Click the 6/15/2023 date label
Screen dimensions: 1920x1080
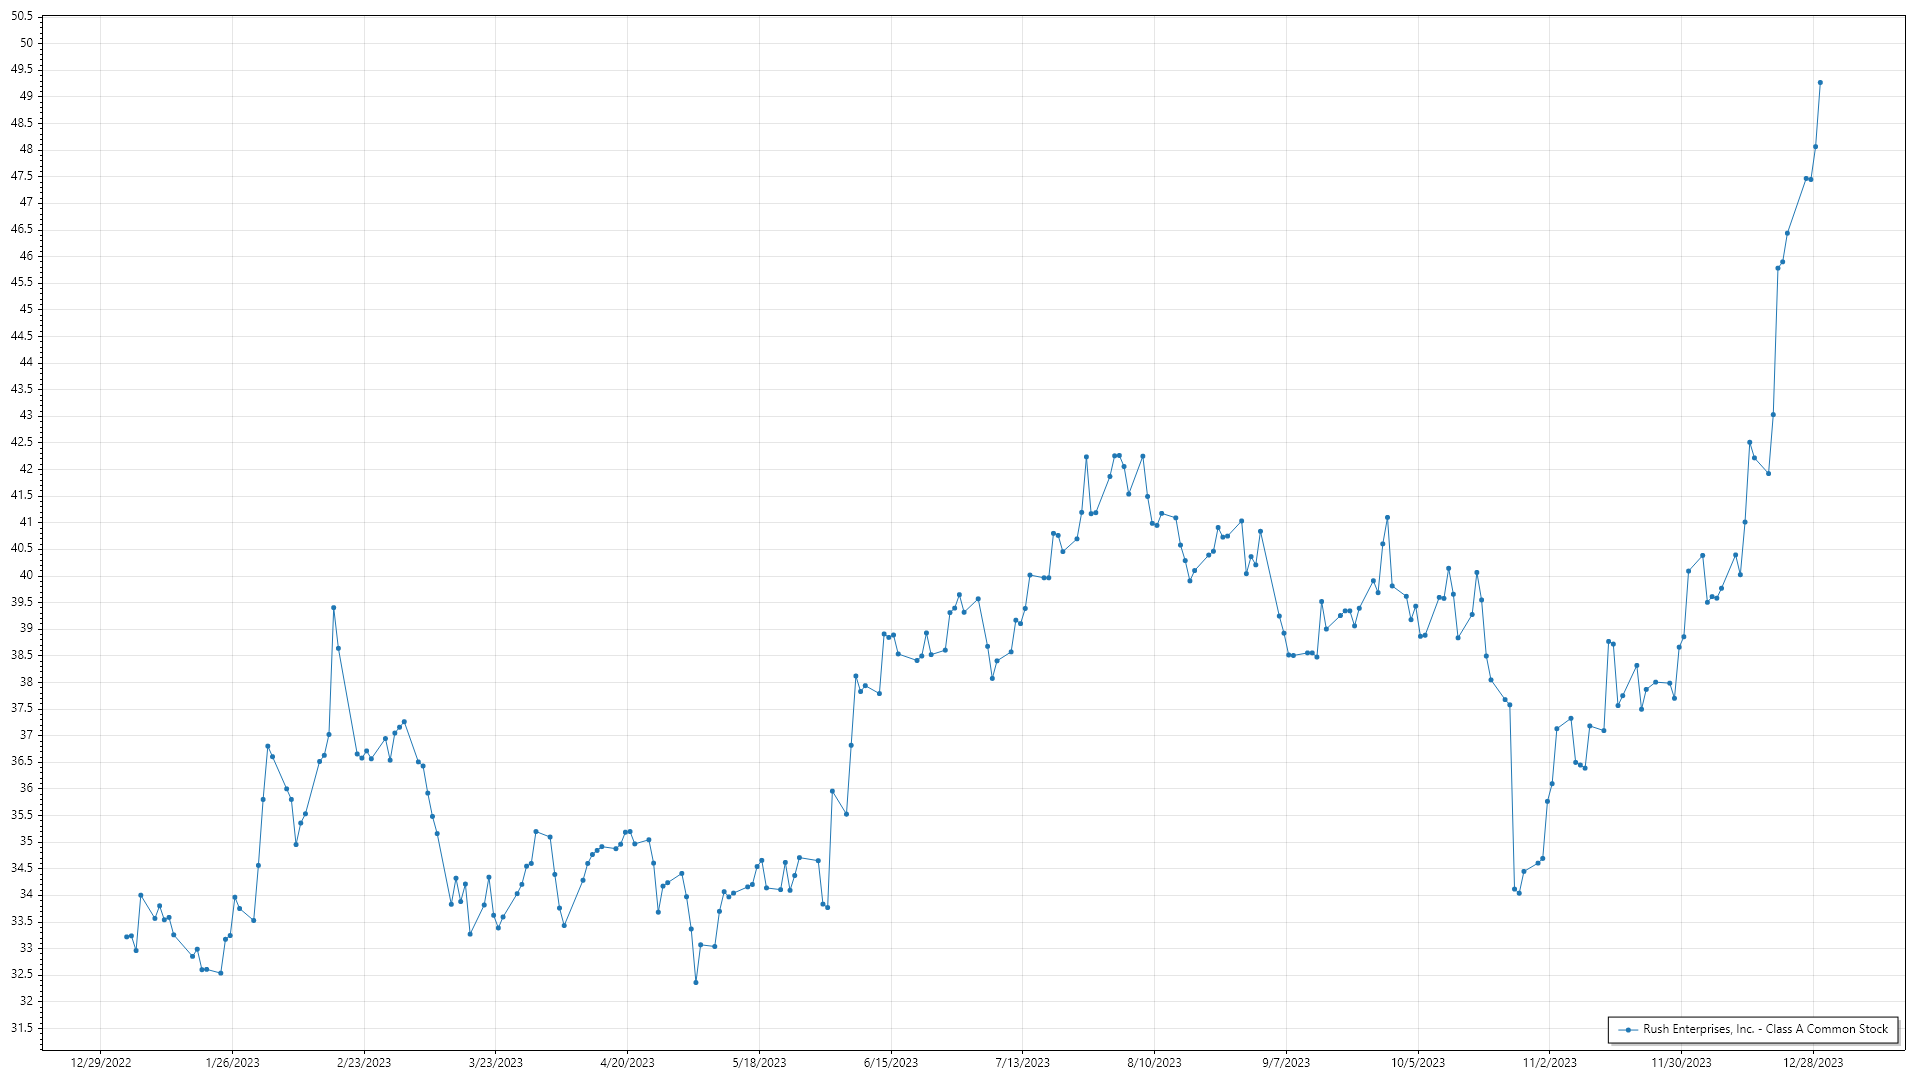891,1062
